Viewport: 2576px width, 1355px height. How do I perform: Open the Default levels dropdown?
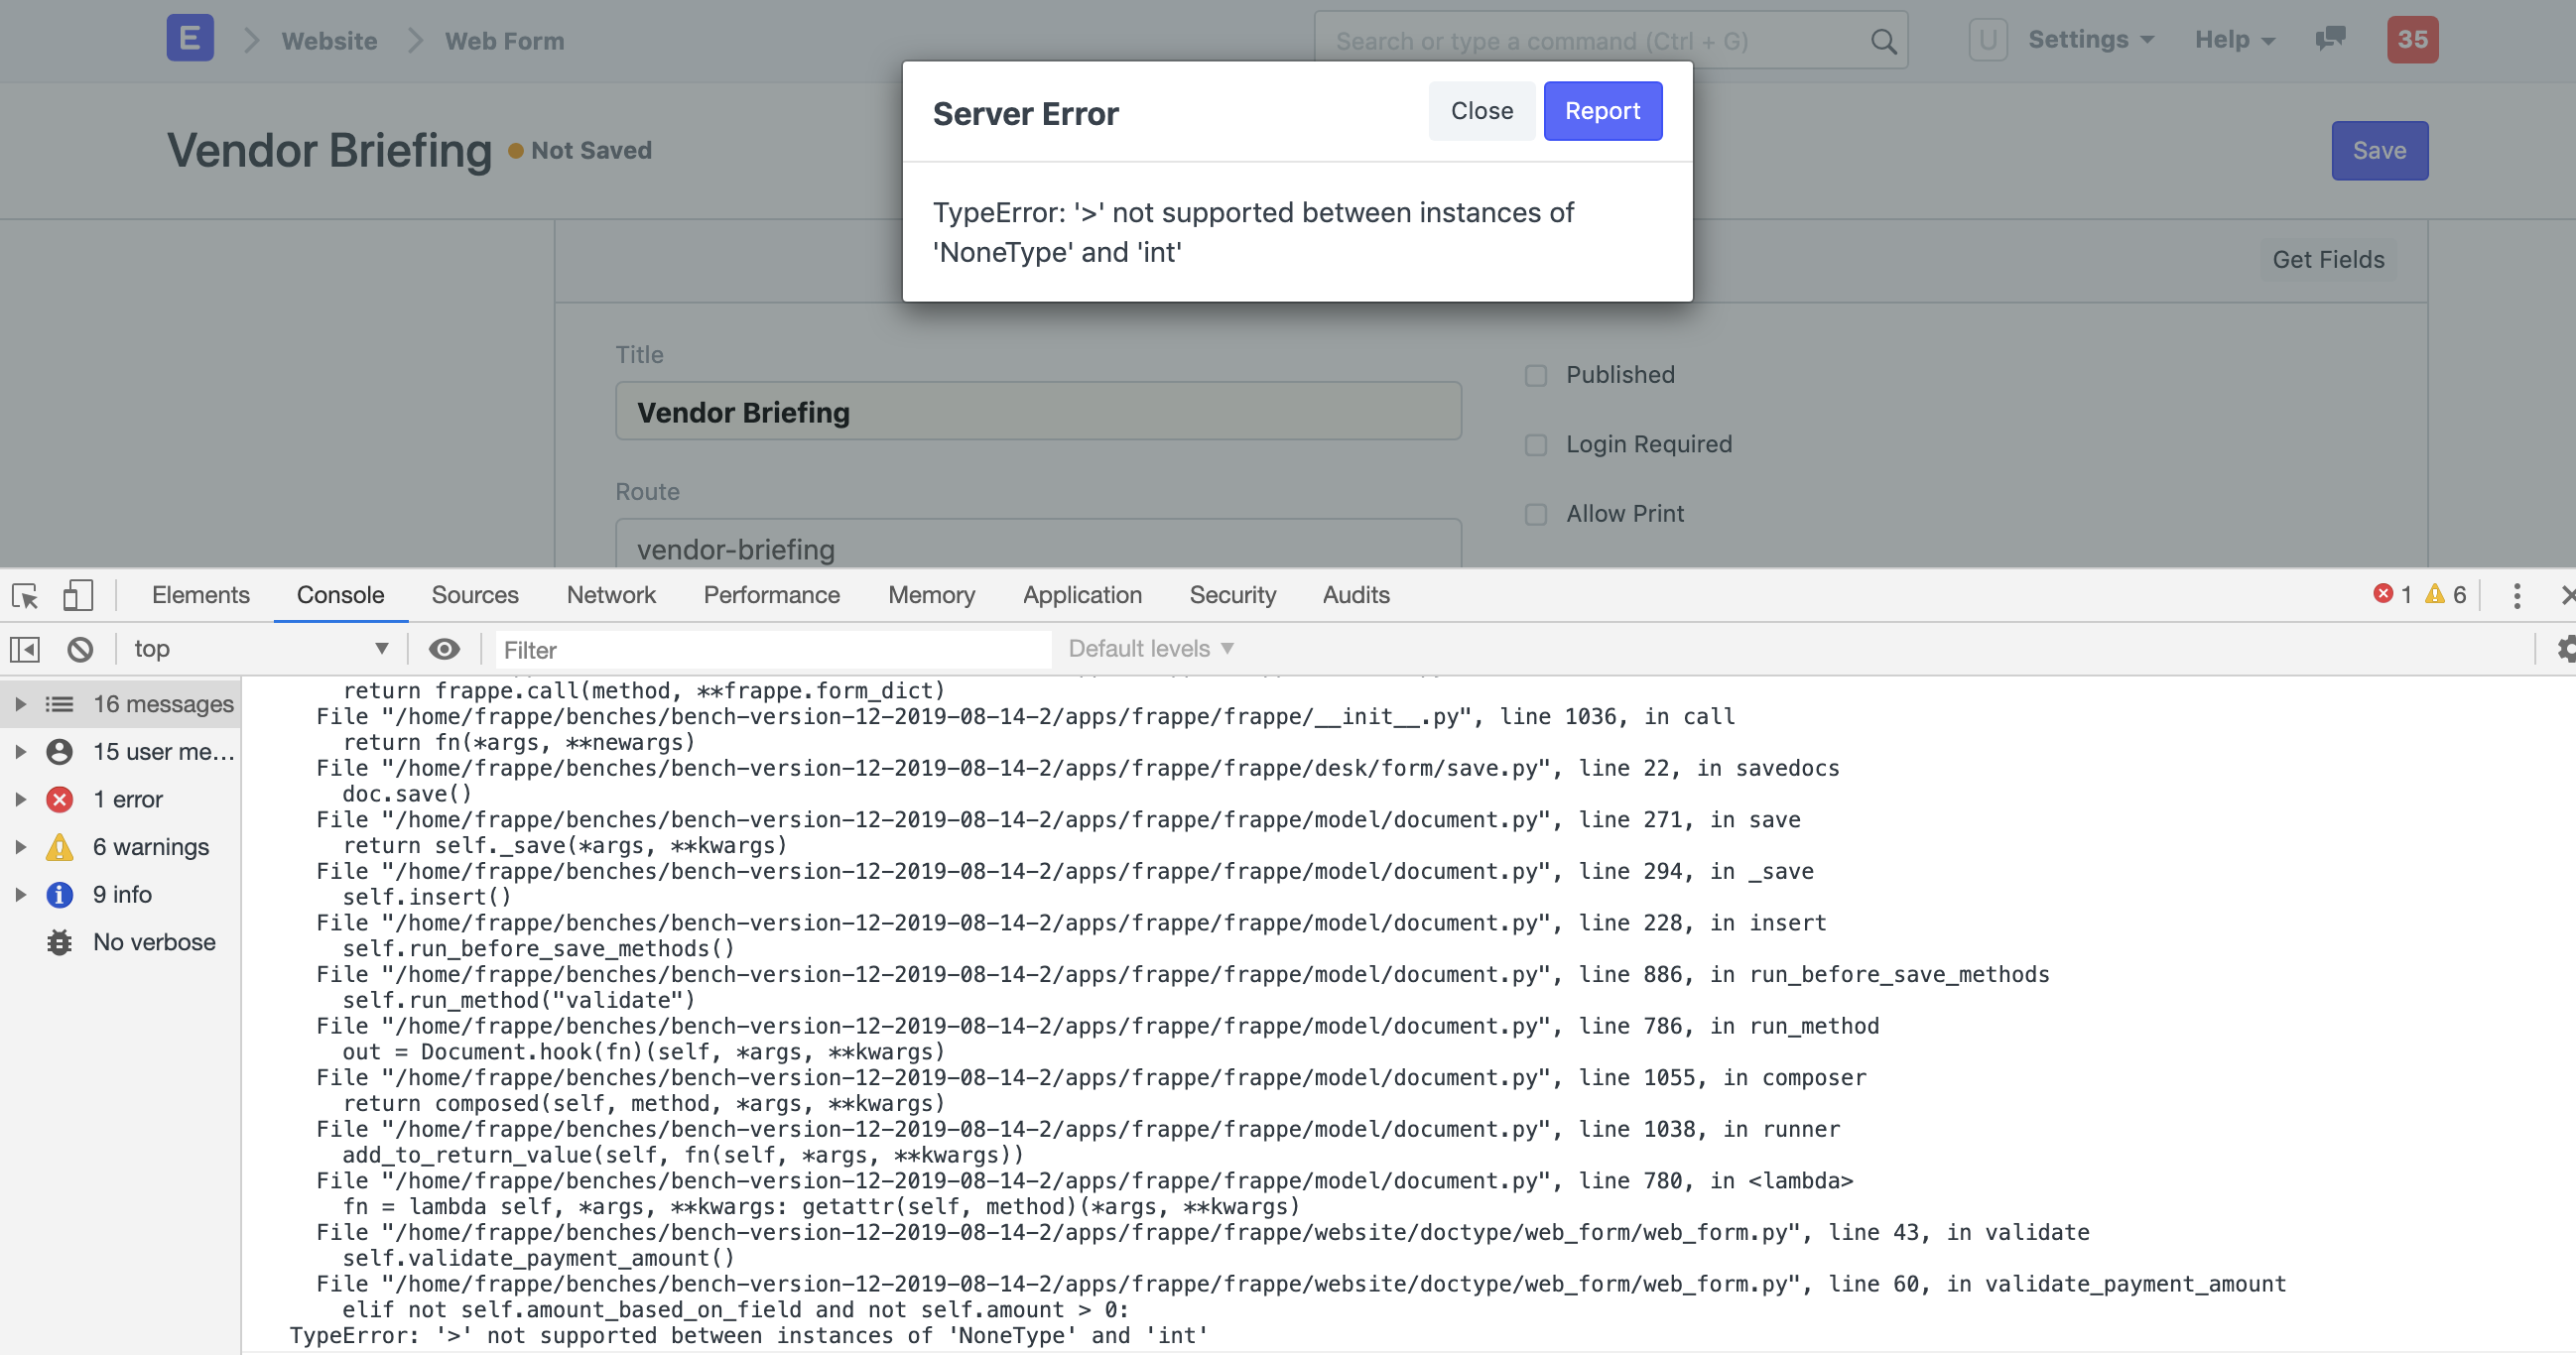1148,648
